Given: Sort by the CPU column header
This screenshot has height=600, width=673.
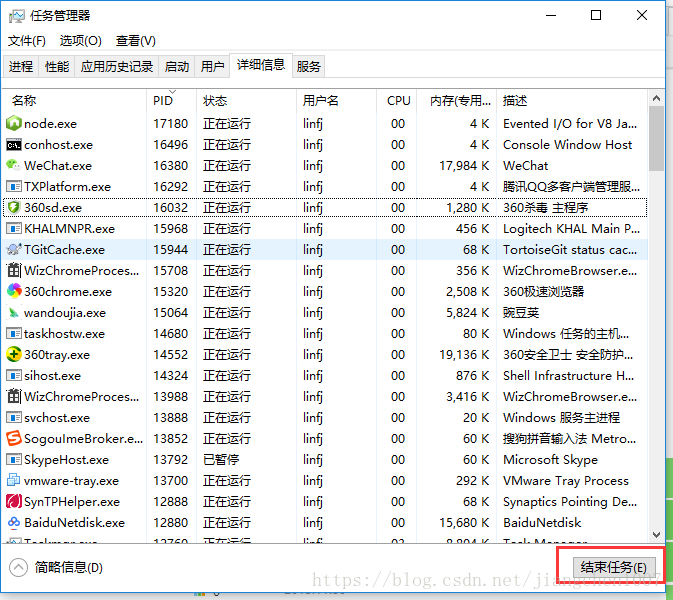Looking at the screenshot, I should [397, 101].
